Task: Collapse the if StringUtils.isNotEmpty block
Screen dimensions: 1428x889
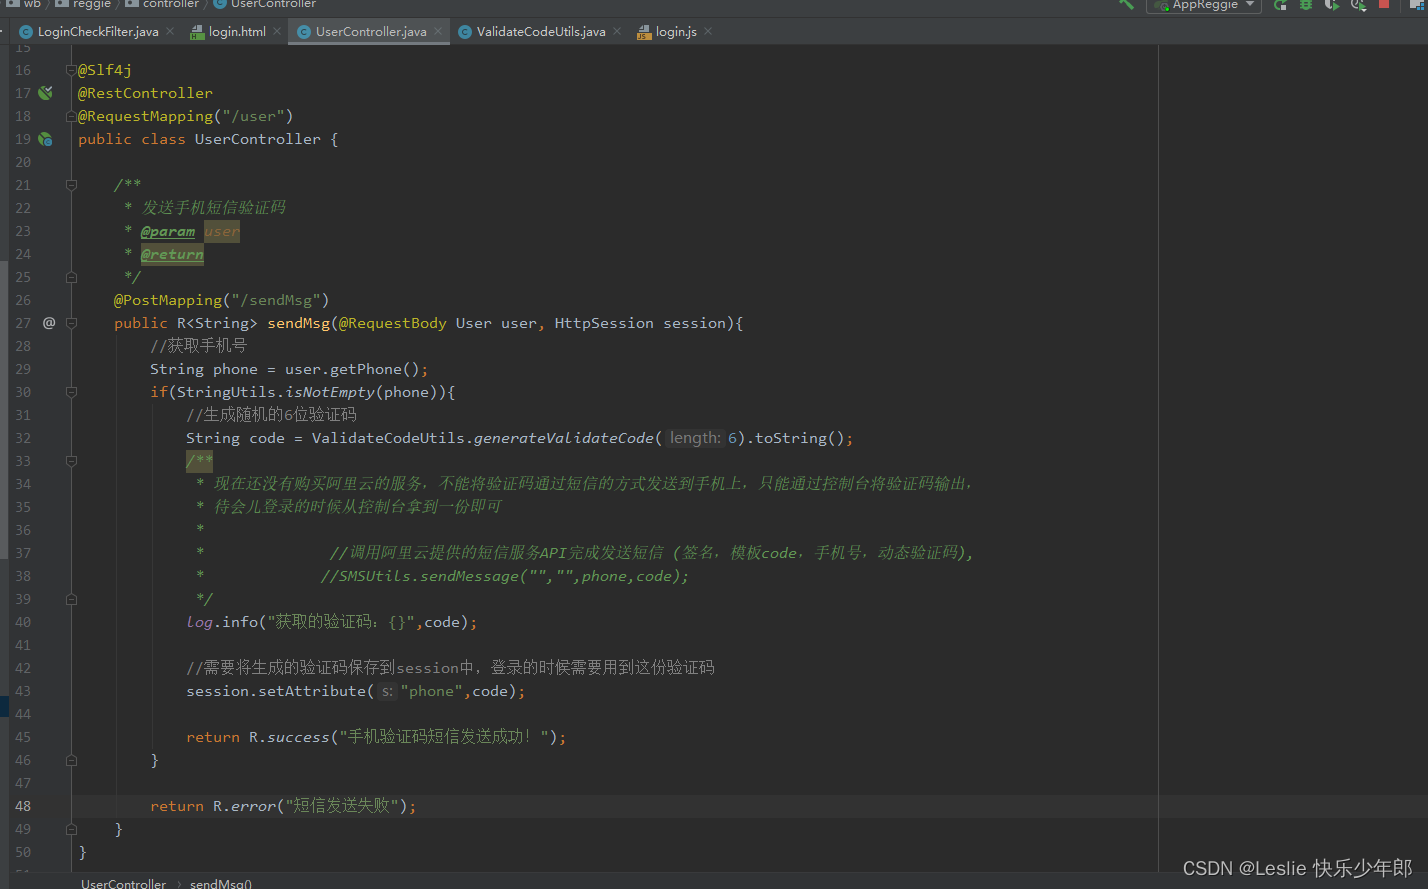Action: tap(71, 392)
